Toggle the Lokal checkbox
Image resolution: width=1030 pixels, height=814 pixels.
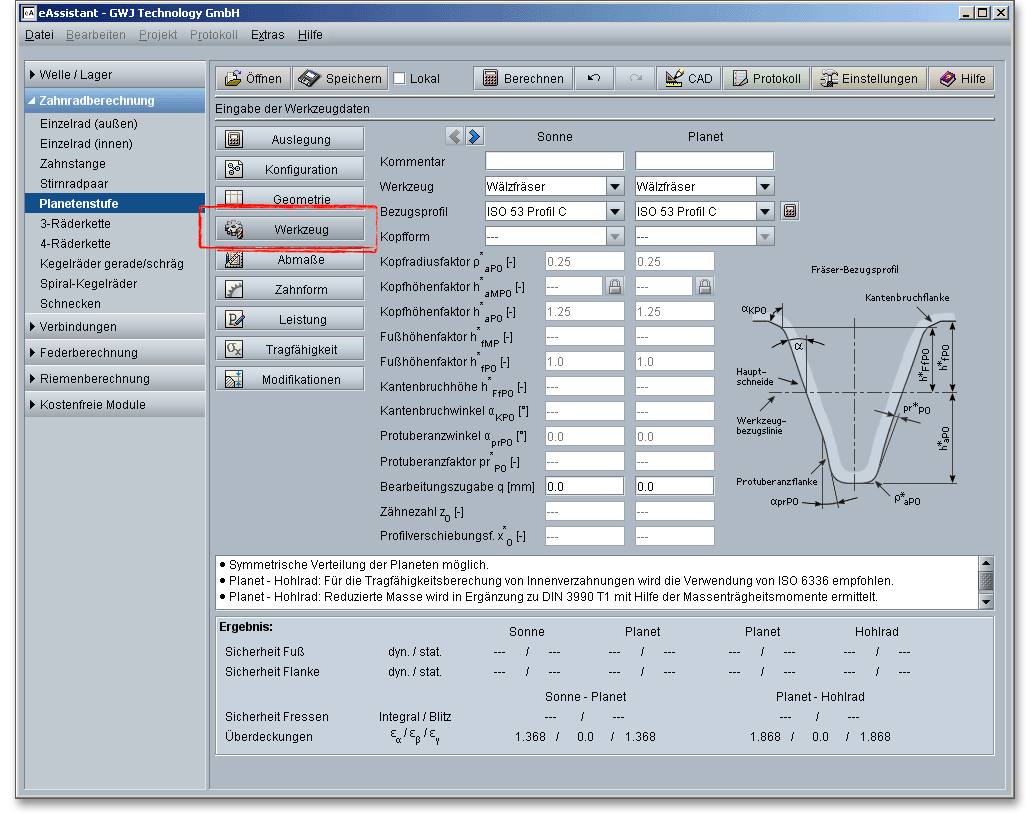pos(400,79)
